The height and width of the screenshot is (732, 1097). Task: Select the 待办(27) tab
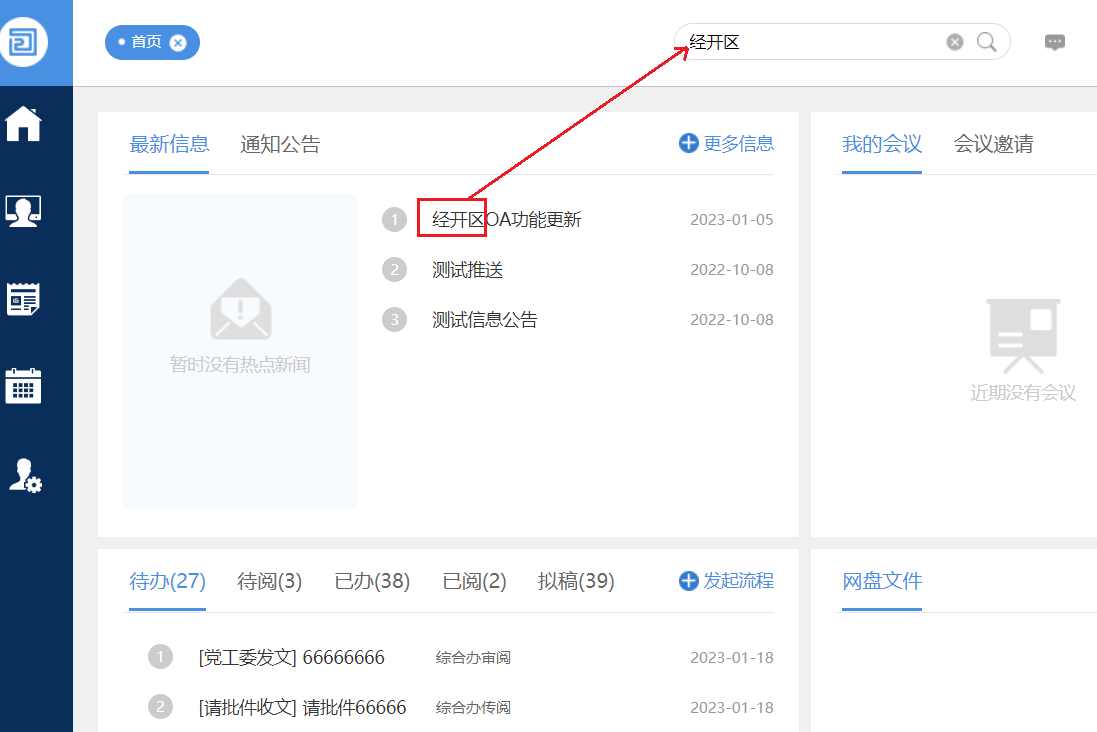pos(167,581)
